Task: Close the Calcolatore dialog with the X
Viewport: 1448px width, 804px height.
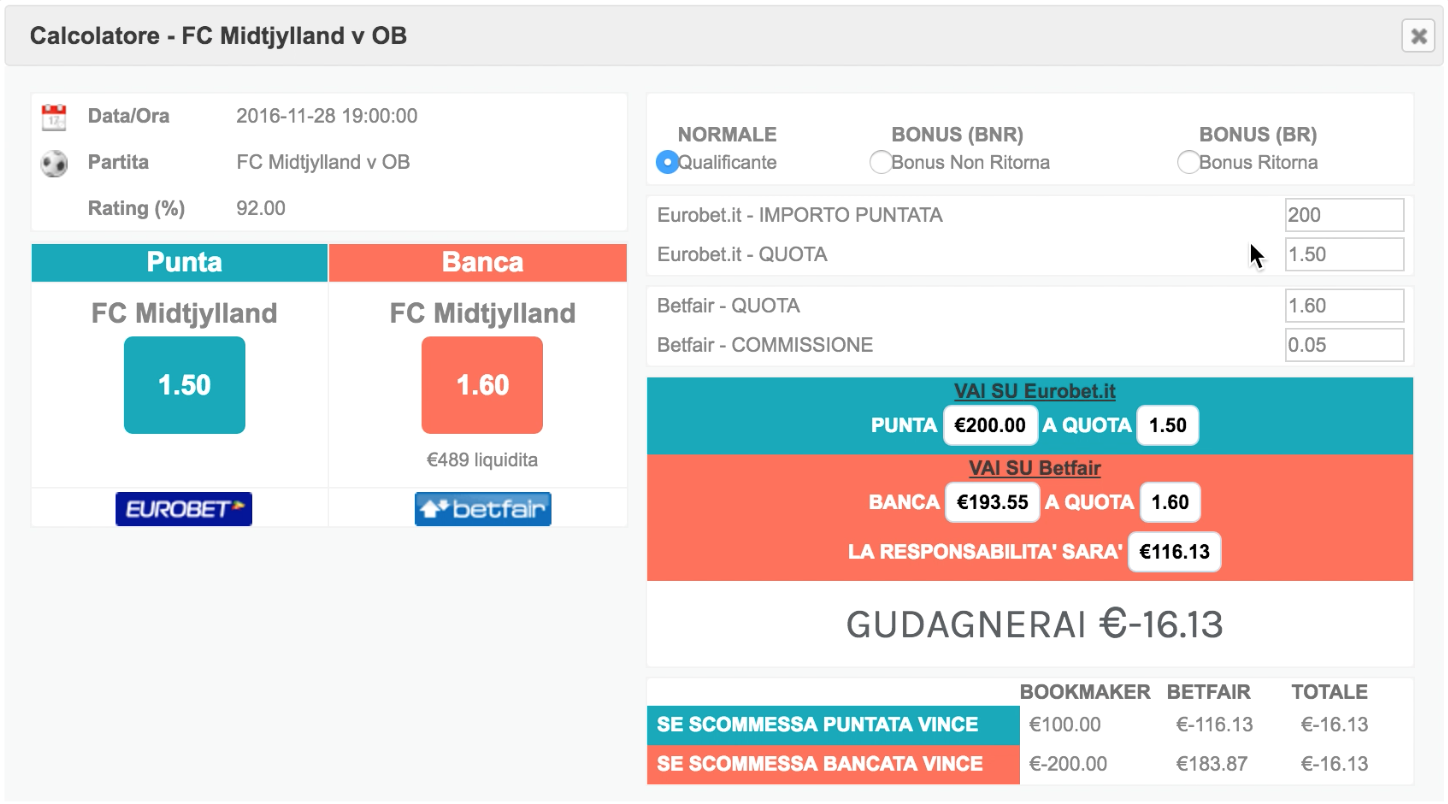Action: (1418, 36)
